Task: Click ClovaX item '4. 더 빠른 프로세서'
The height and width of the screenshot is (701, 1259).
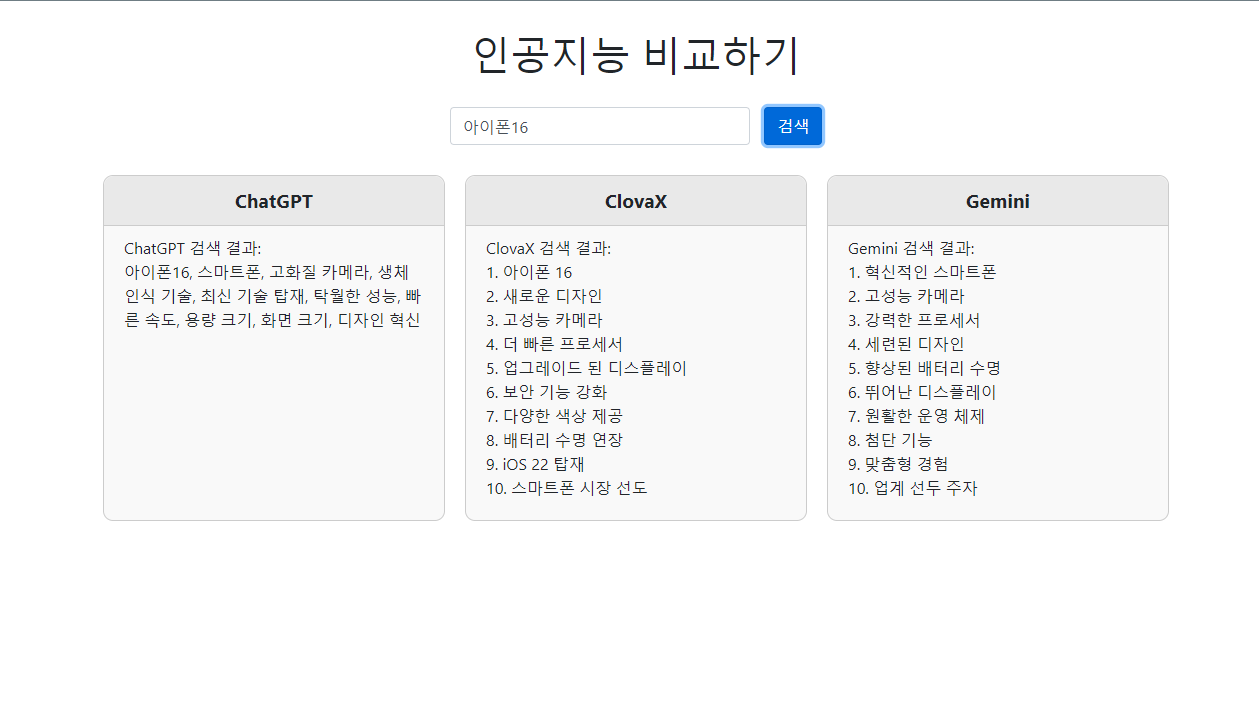Action: tap(555, 344)
